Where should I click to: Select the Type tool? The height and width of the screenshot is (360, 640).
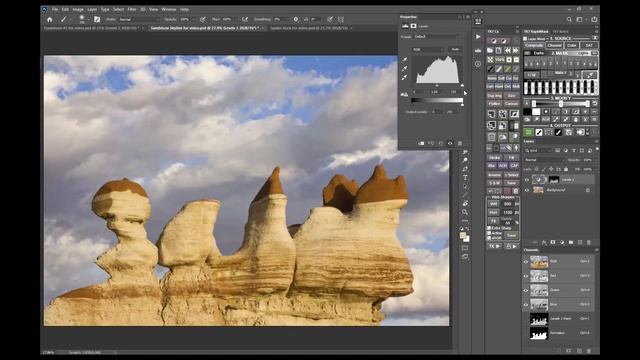click(x=465, y=178)
